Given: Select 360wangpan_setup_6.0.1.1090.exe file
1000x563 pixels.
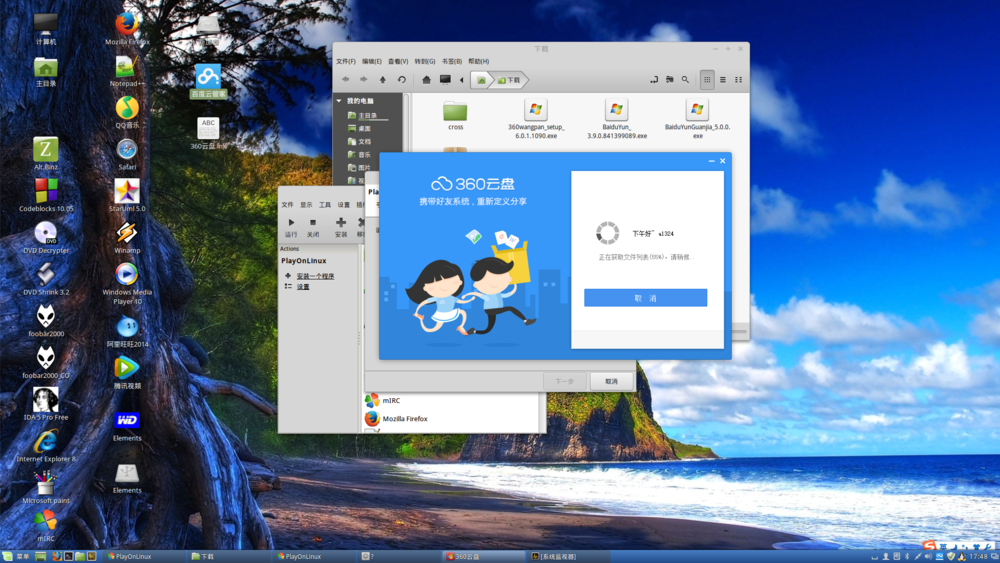Looking at the screenshot, I should [x=536, y=119].
